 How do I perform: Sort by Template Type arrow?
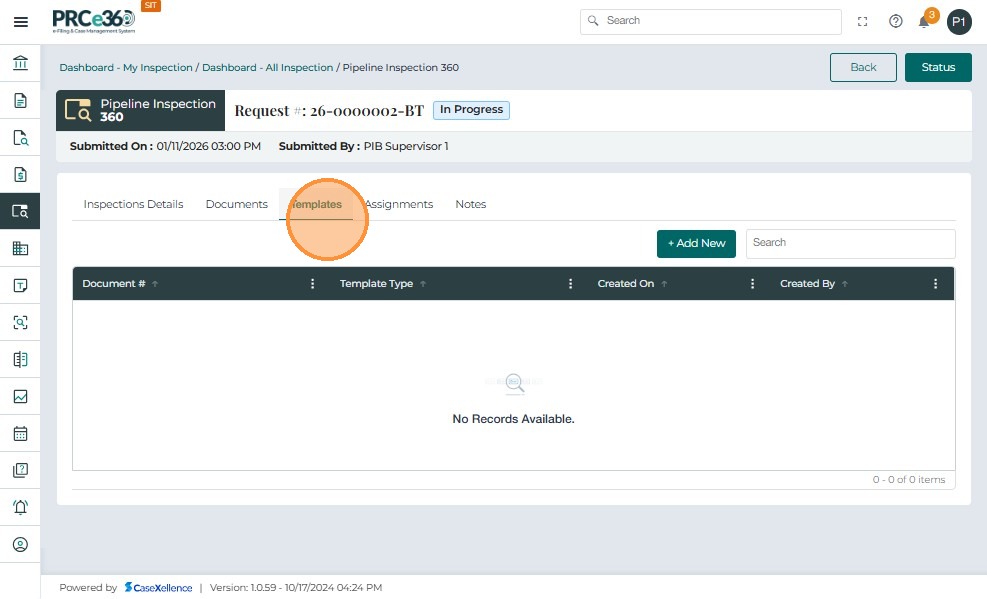pos(423,284)
